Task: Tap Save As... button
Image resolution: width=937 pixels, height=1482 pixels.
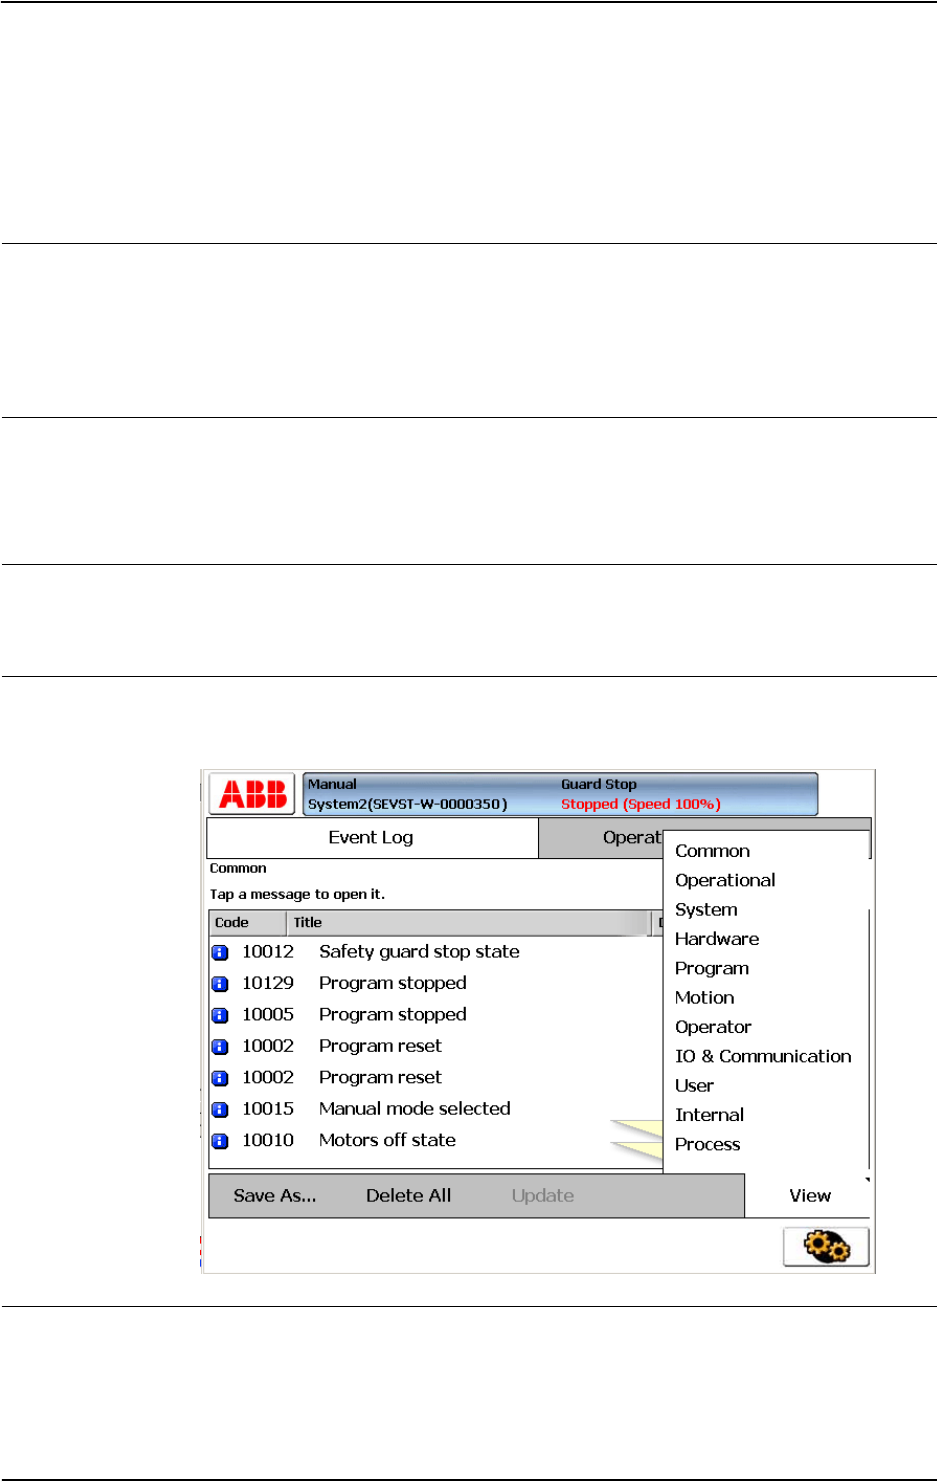Action: tap(275, 1196)
